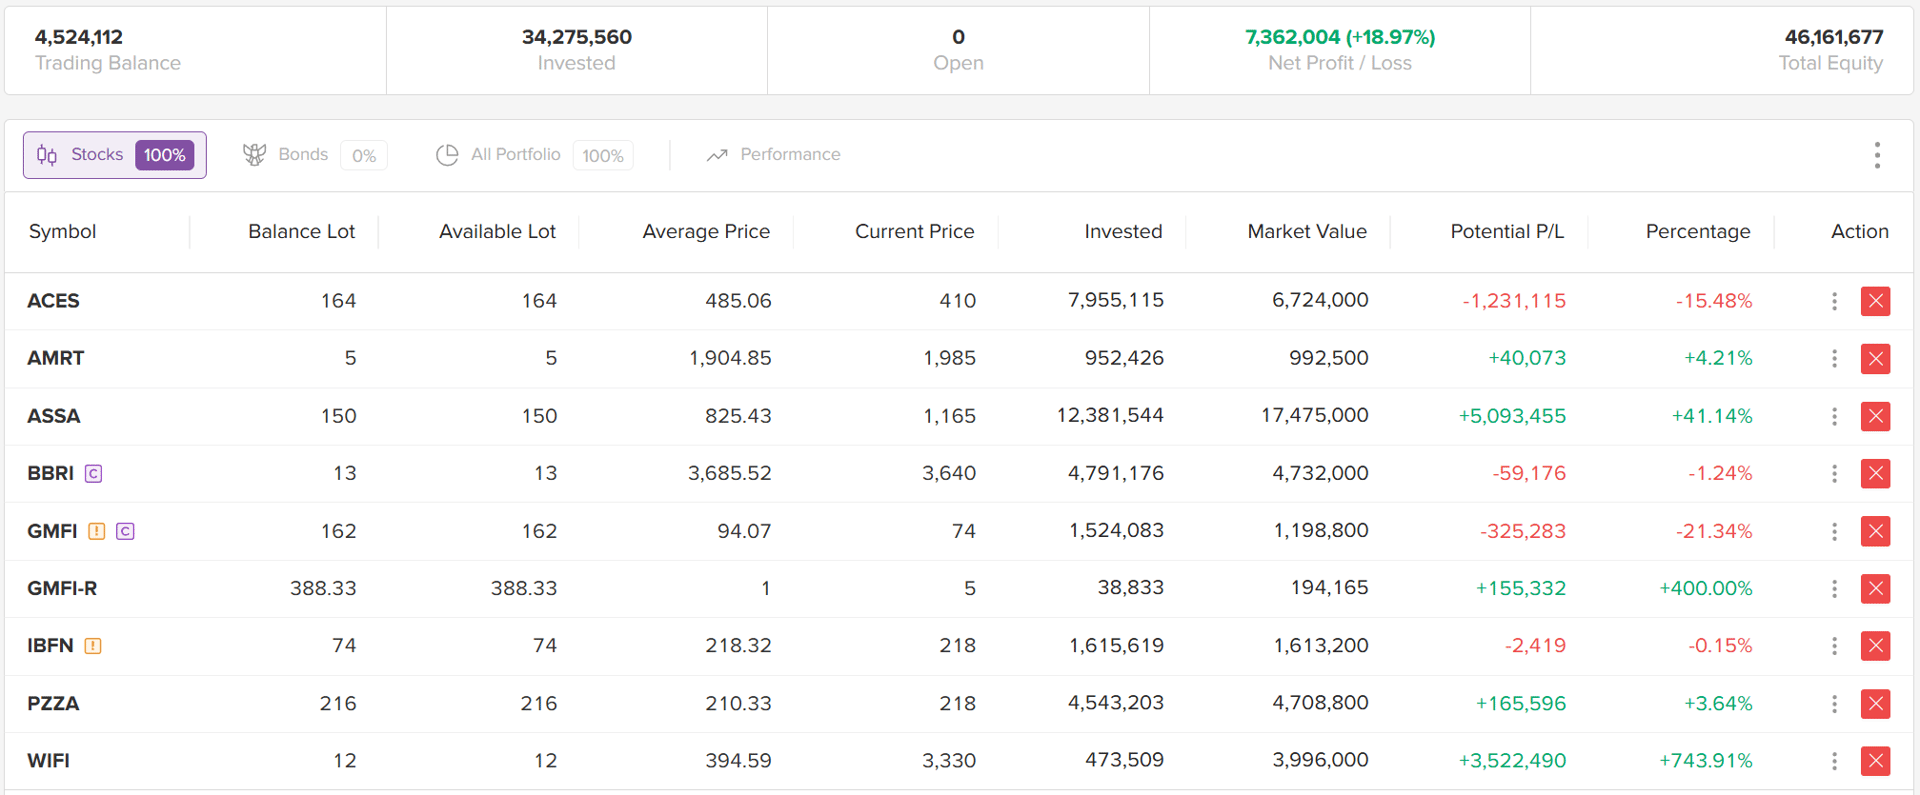Click the red sell button for BBRI
This screenshot has width=1920, height=795.
(x=1875, y=473)
